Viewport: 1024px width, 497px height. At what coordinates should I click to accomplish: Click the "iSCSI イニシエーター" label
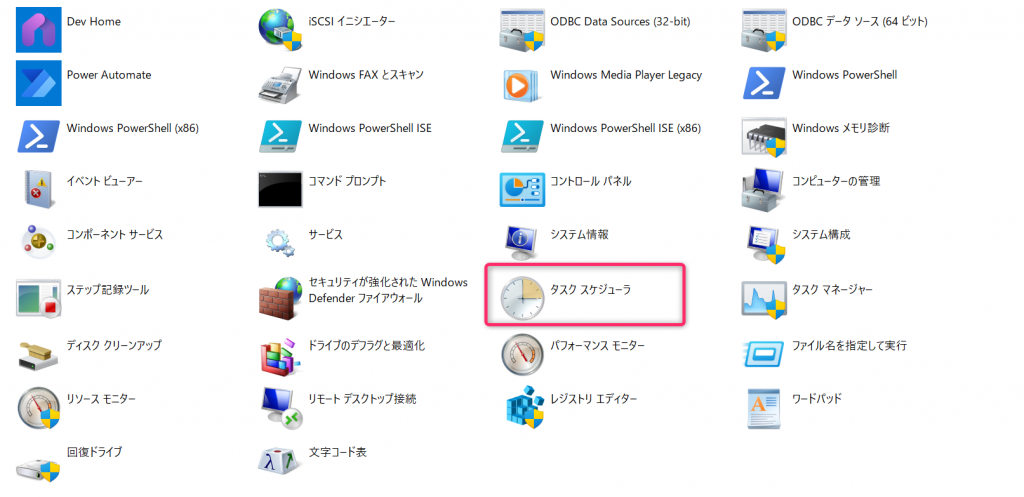click(x=352, y=21)
